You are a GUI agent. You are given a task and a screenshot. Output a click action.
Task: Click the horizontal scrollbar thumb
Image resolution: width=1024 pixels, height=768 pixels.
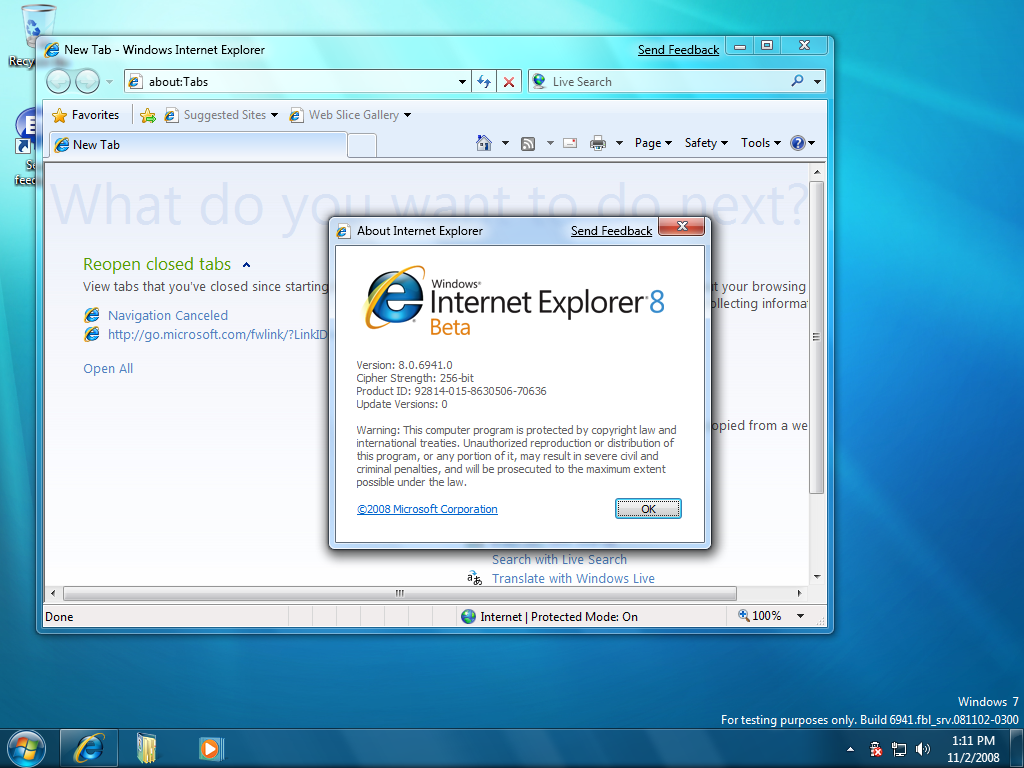(399, 593)
